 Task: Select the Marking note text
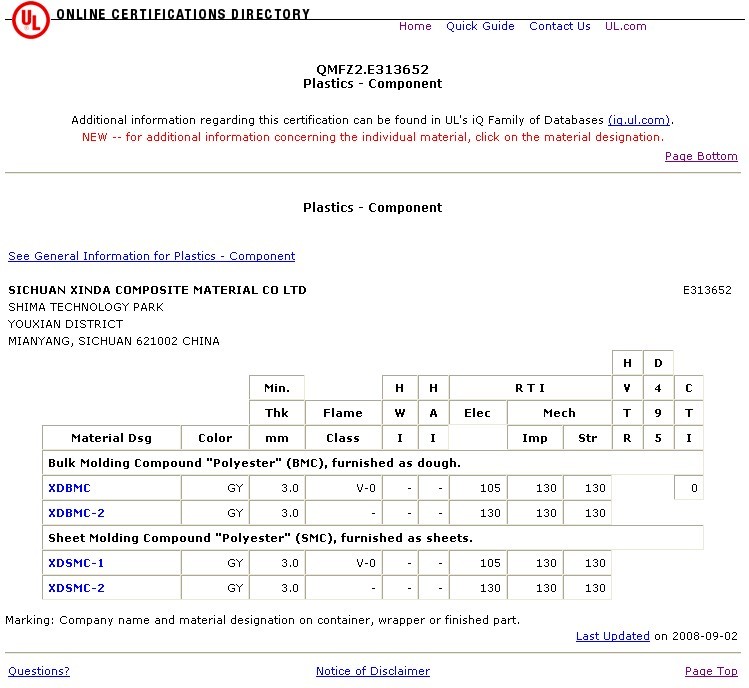pyautogui.click(x=262, y=620)
